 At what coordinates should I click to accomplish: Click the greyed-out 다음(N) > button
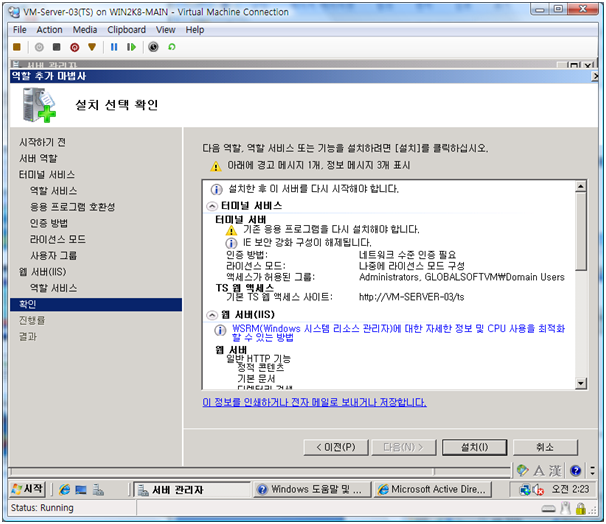coord(404,447)
